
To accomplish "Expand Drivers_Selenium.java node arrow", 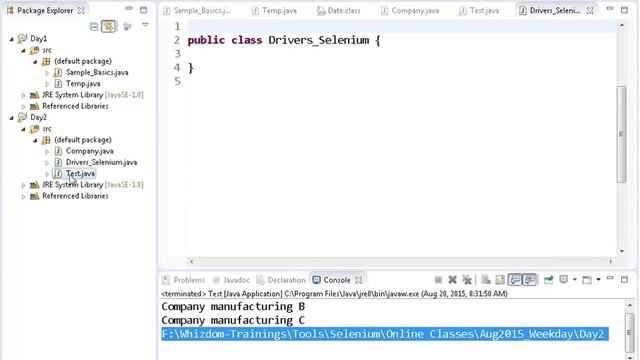I will 47,162.
